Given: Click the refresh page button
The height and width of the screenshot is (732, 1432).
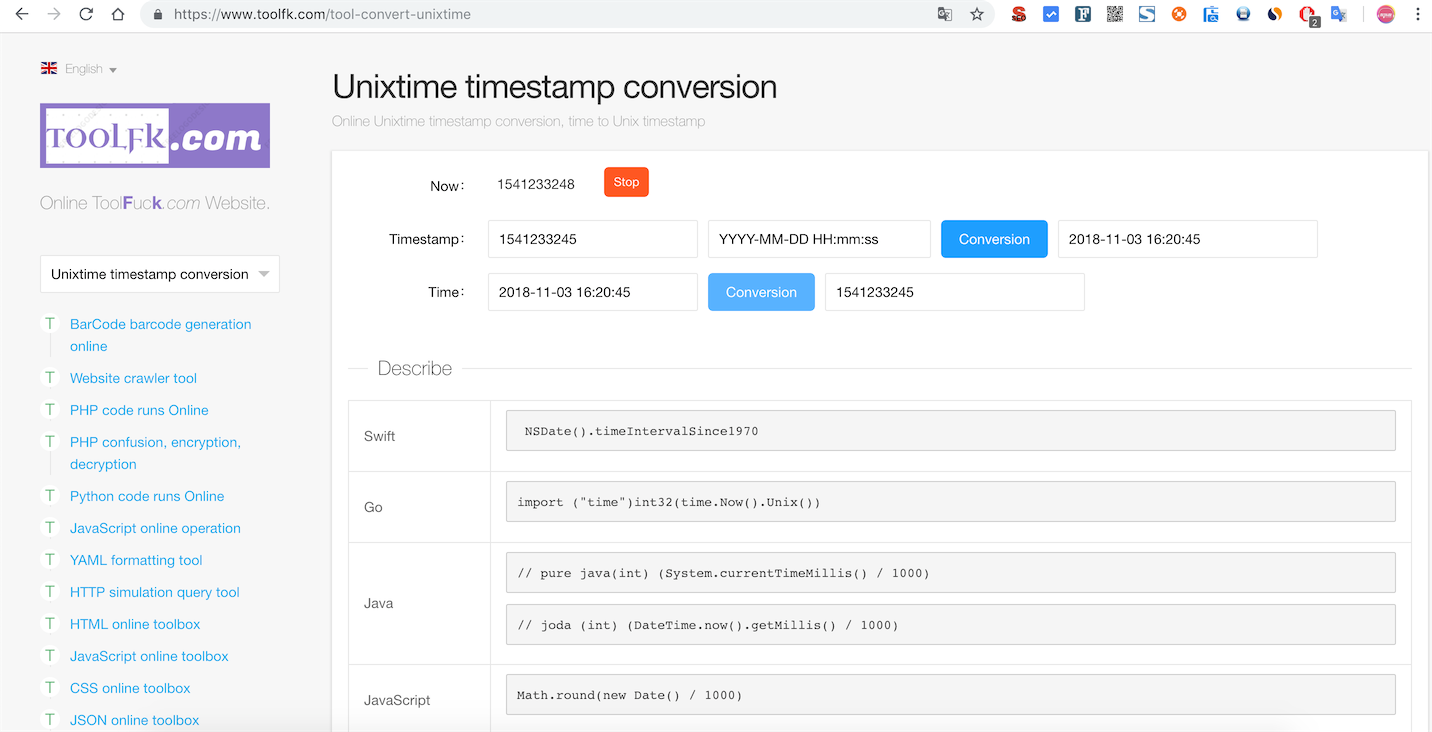Looking at the screenshot, I should coord(86,14).
